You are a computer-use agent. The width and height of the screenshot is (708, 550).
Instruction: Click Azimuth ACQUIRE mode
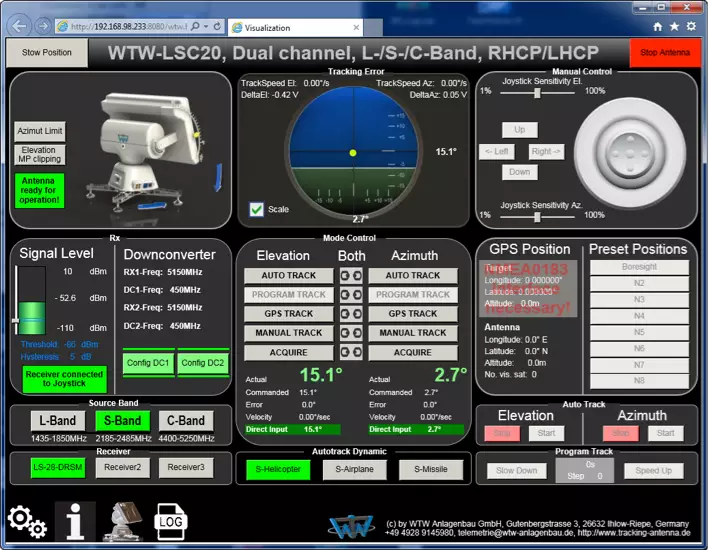[413, 352]
